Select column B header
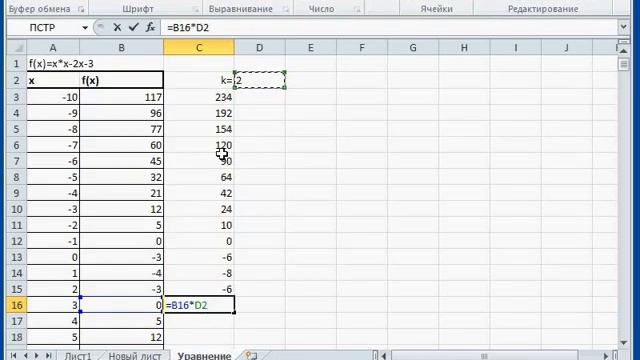 121,48
